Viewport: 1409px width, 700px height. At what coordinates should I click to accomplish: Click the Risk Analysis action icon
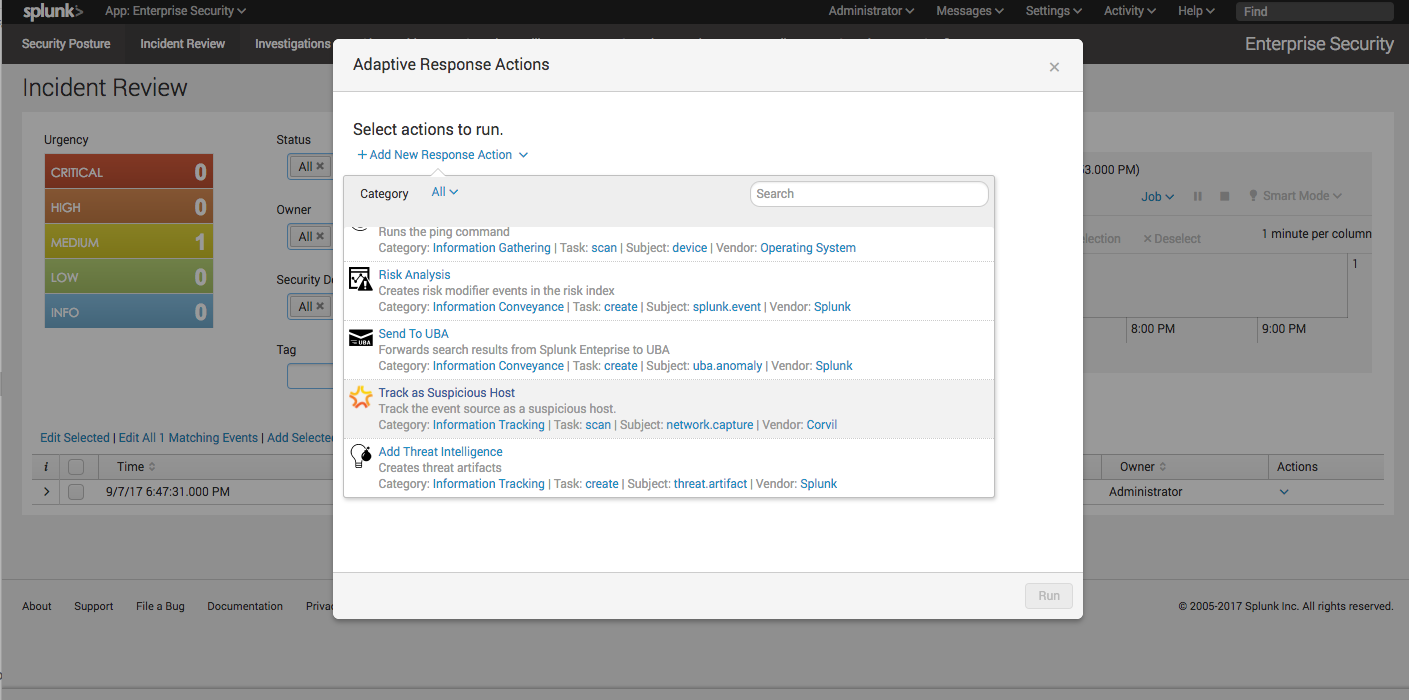coord(360,279)
